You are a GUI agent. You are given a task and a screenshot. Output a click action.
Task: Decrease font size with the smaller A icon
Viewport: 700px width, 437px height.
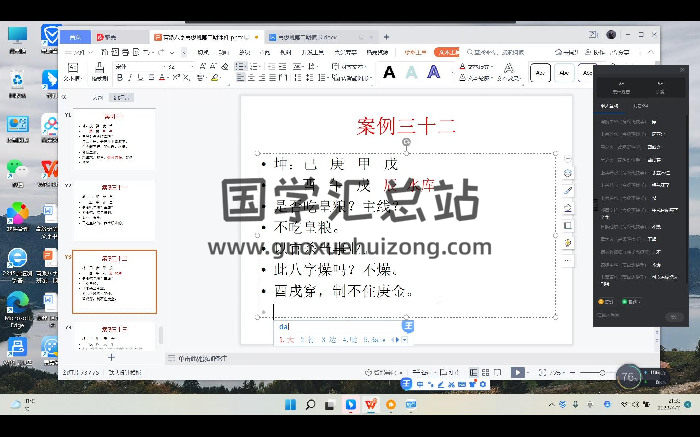coord(213,67)
